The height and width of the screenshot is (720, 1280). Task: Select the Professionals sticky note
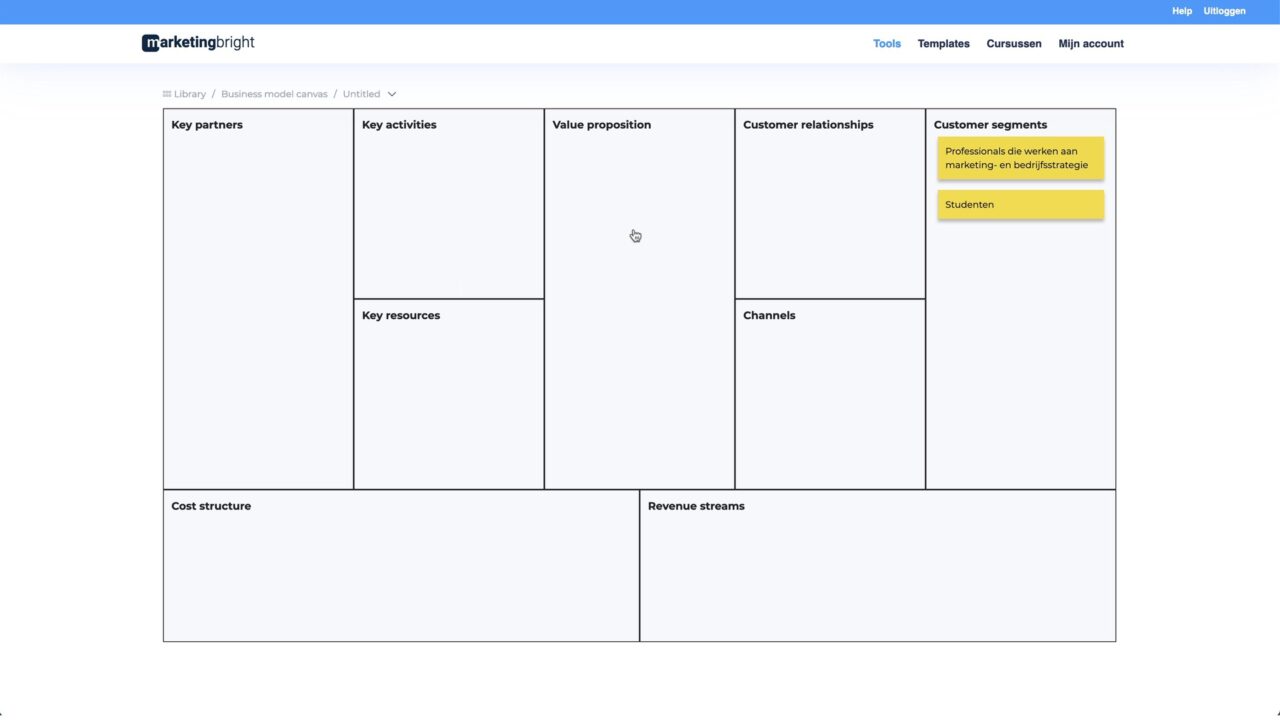(x=1019, y=158)
